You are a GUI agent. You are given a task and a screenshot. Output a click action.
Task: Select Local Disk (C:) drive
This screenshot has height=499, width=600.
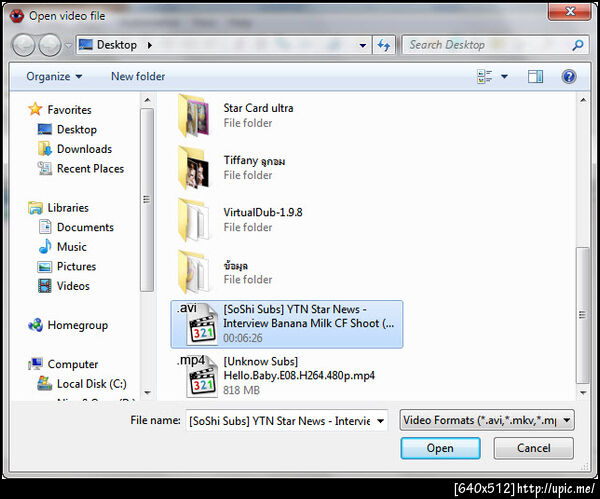pos(91,383)
